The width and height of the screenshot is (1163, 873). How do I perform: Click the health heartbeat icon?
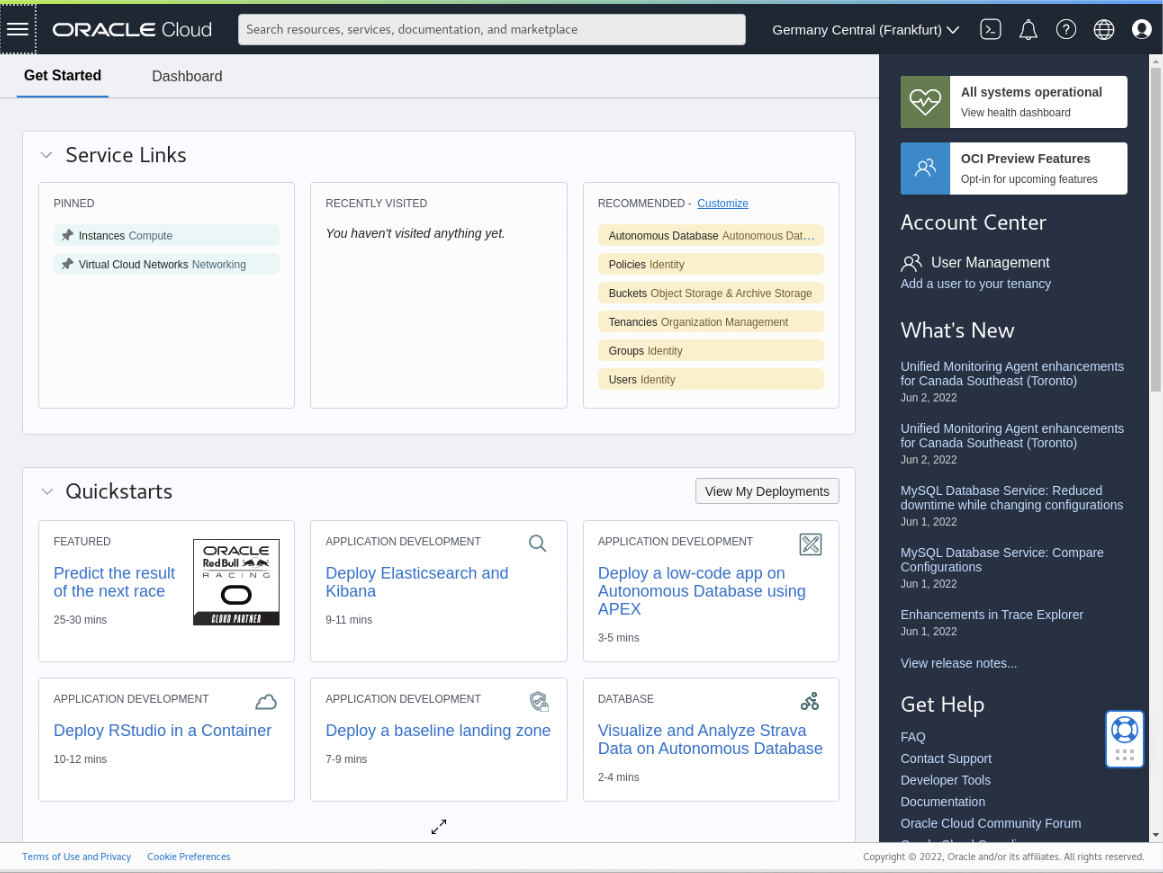(925, 102)
